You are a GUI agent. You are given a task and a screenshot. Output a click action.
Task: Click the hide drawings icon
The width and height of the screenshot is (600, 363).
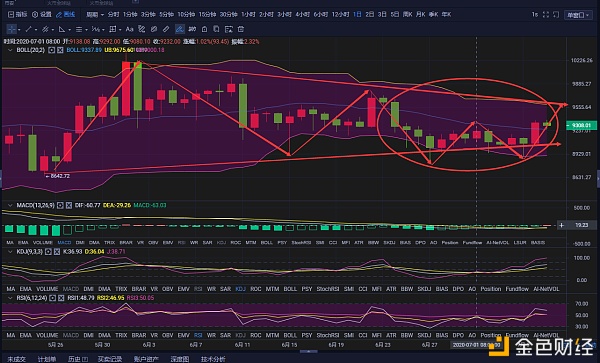[192, 29]
